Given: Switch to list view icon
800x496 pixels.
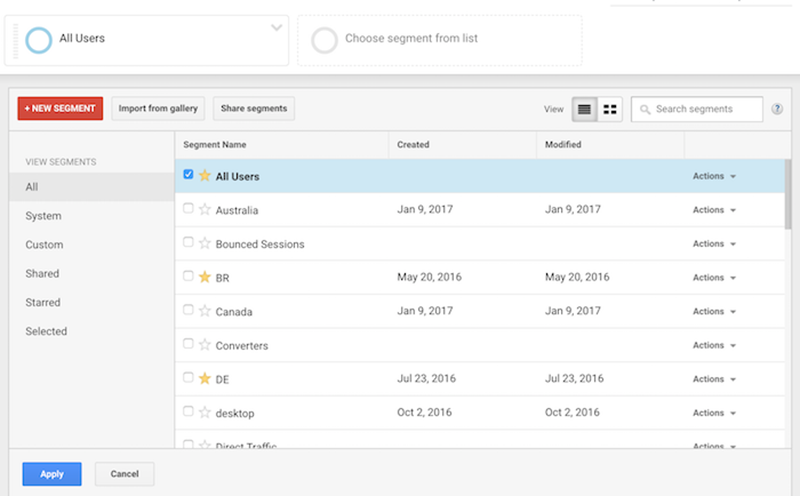Looking at the screenshot, I should click(584, 109).
